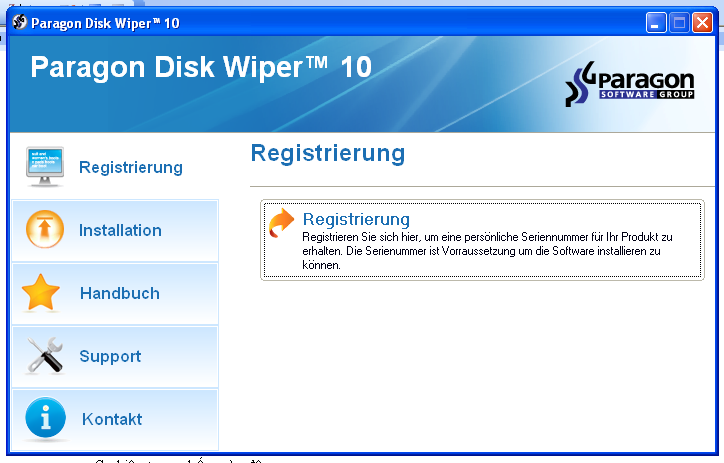
Task: Close the Paragon Disk Wiper window
Action: [x=702, y=23]
